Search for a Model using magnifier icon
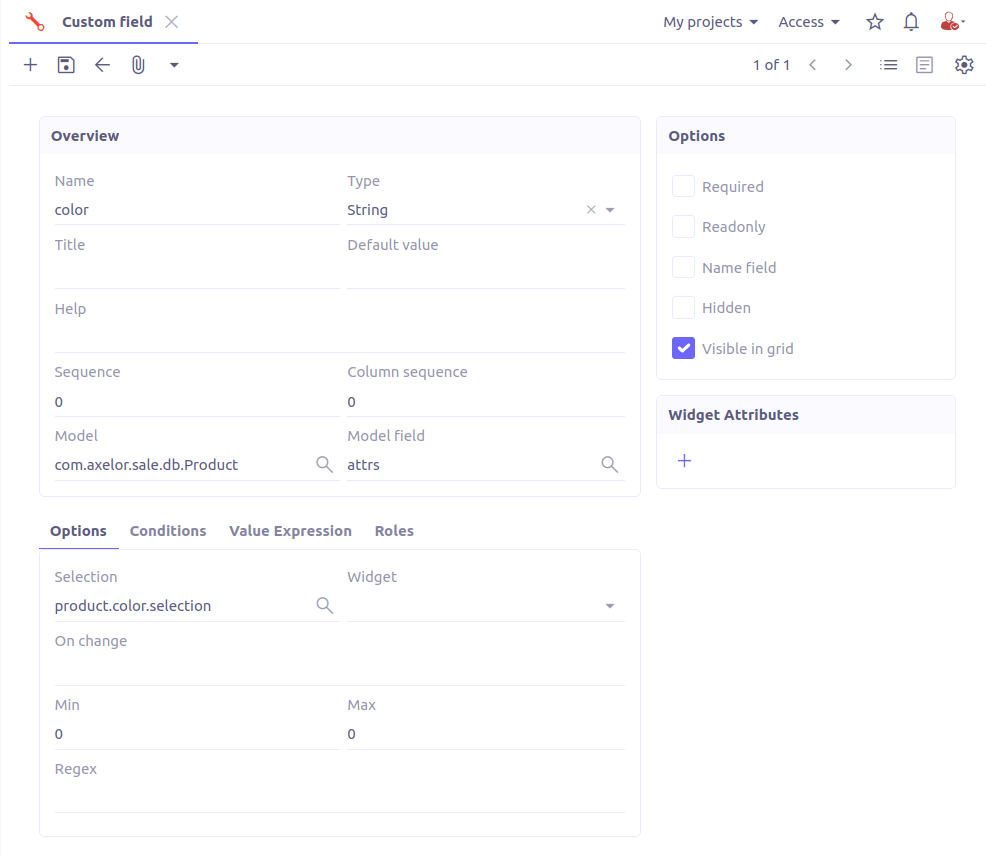Screen dimensions: 986x857 click(x=324, y=464)
